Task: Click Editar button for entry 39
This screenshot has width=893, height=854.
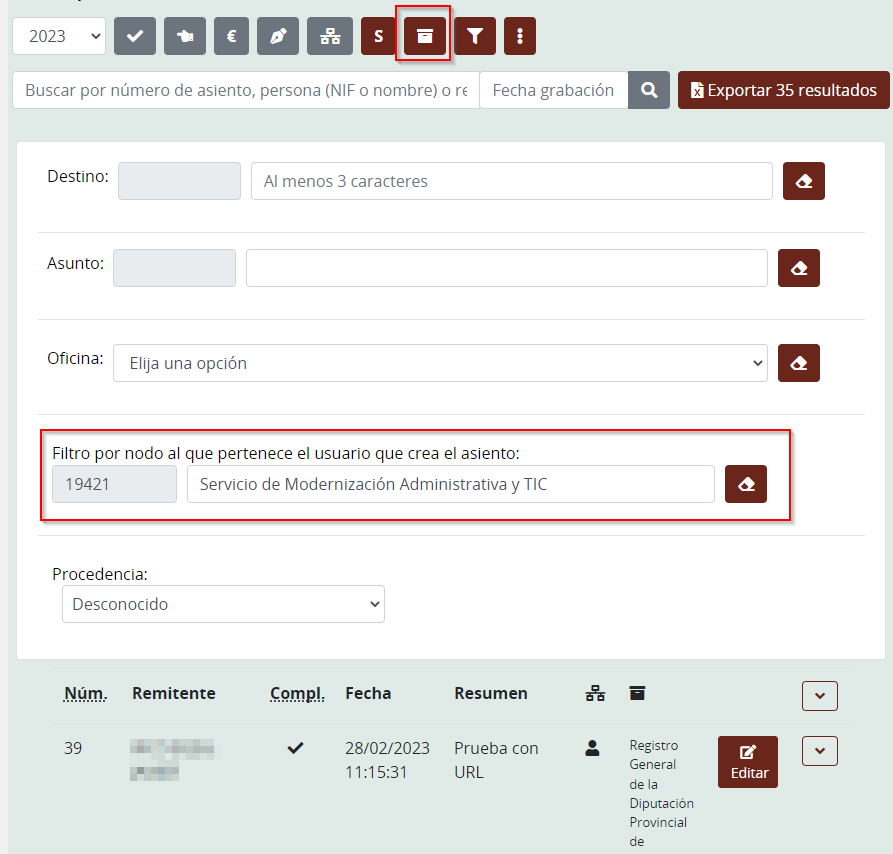Action: 747,762
